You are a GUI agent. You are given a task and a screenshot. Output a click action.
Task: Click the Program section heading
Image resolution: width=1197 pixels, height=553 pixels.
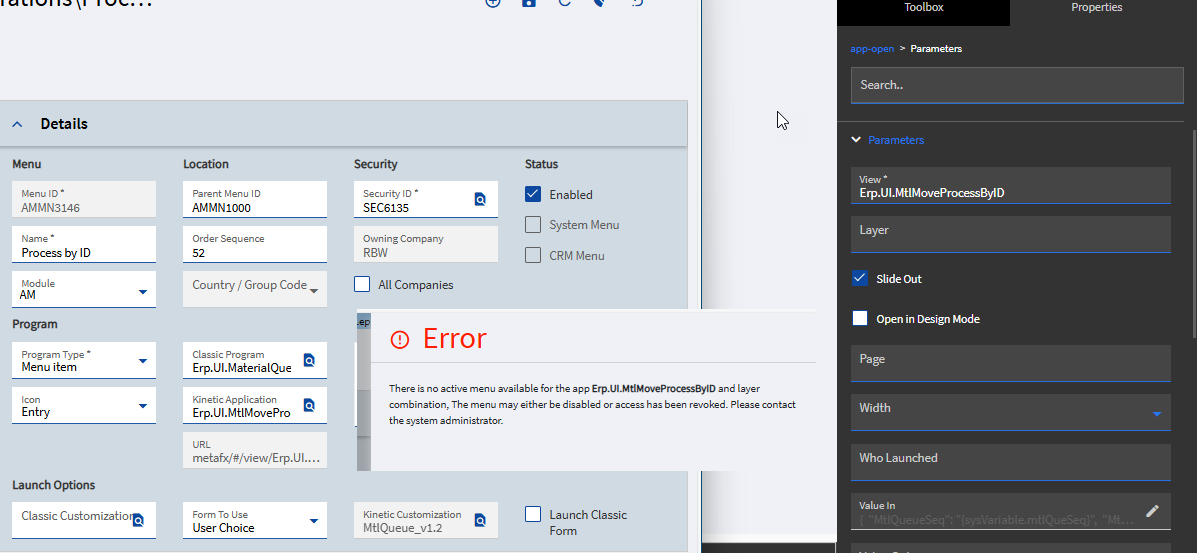pyautogui.click(x=35, y=324)
